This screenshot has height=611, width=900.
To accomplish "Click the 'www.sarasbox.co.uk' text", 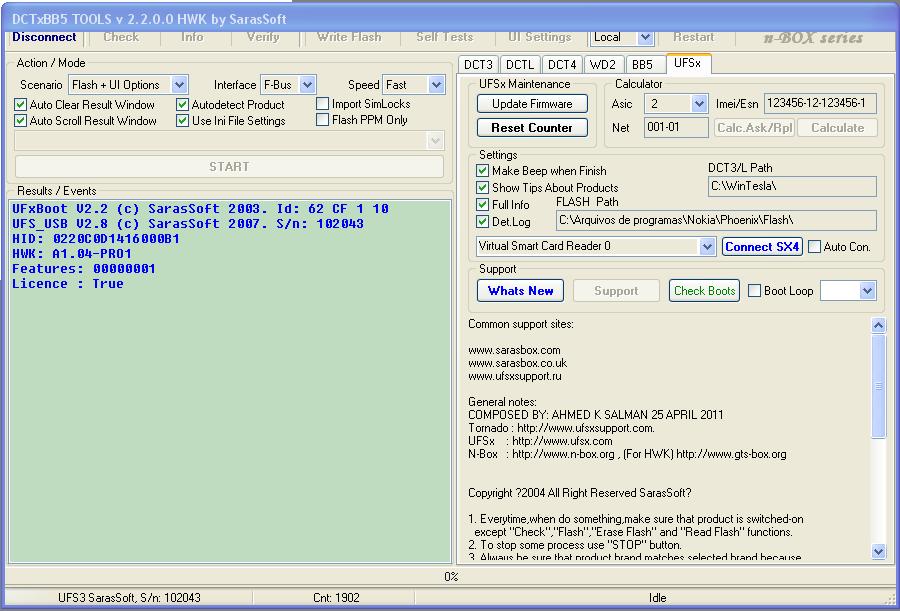I will [518, 363].
